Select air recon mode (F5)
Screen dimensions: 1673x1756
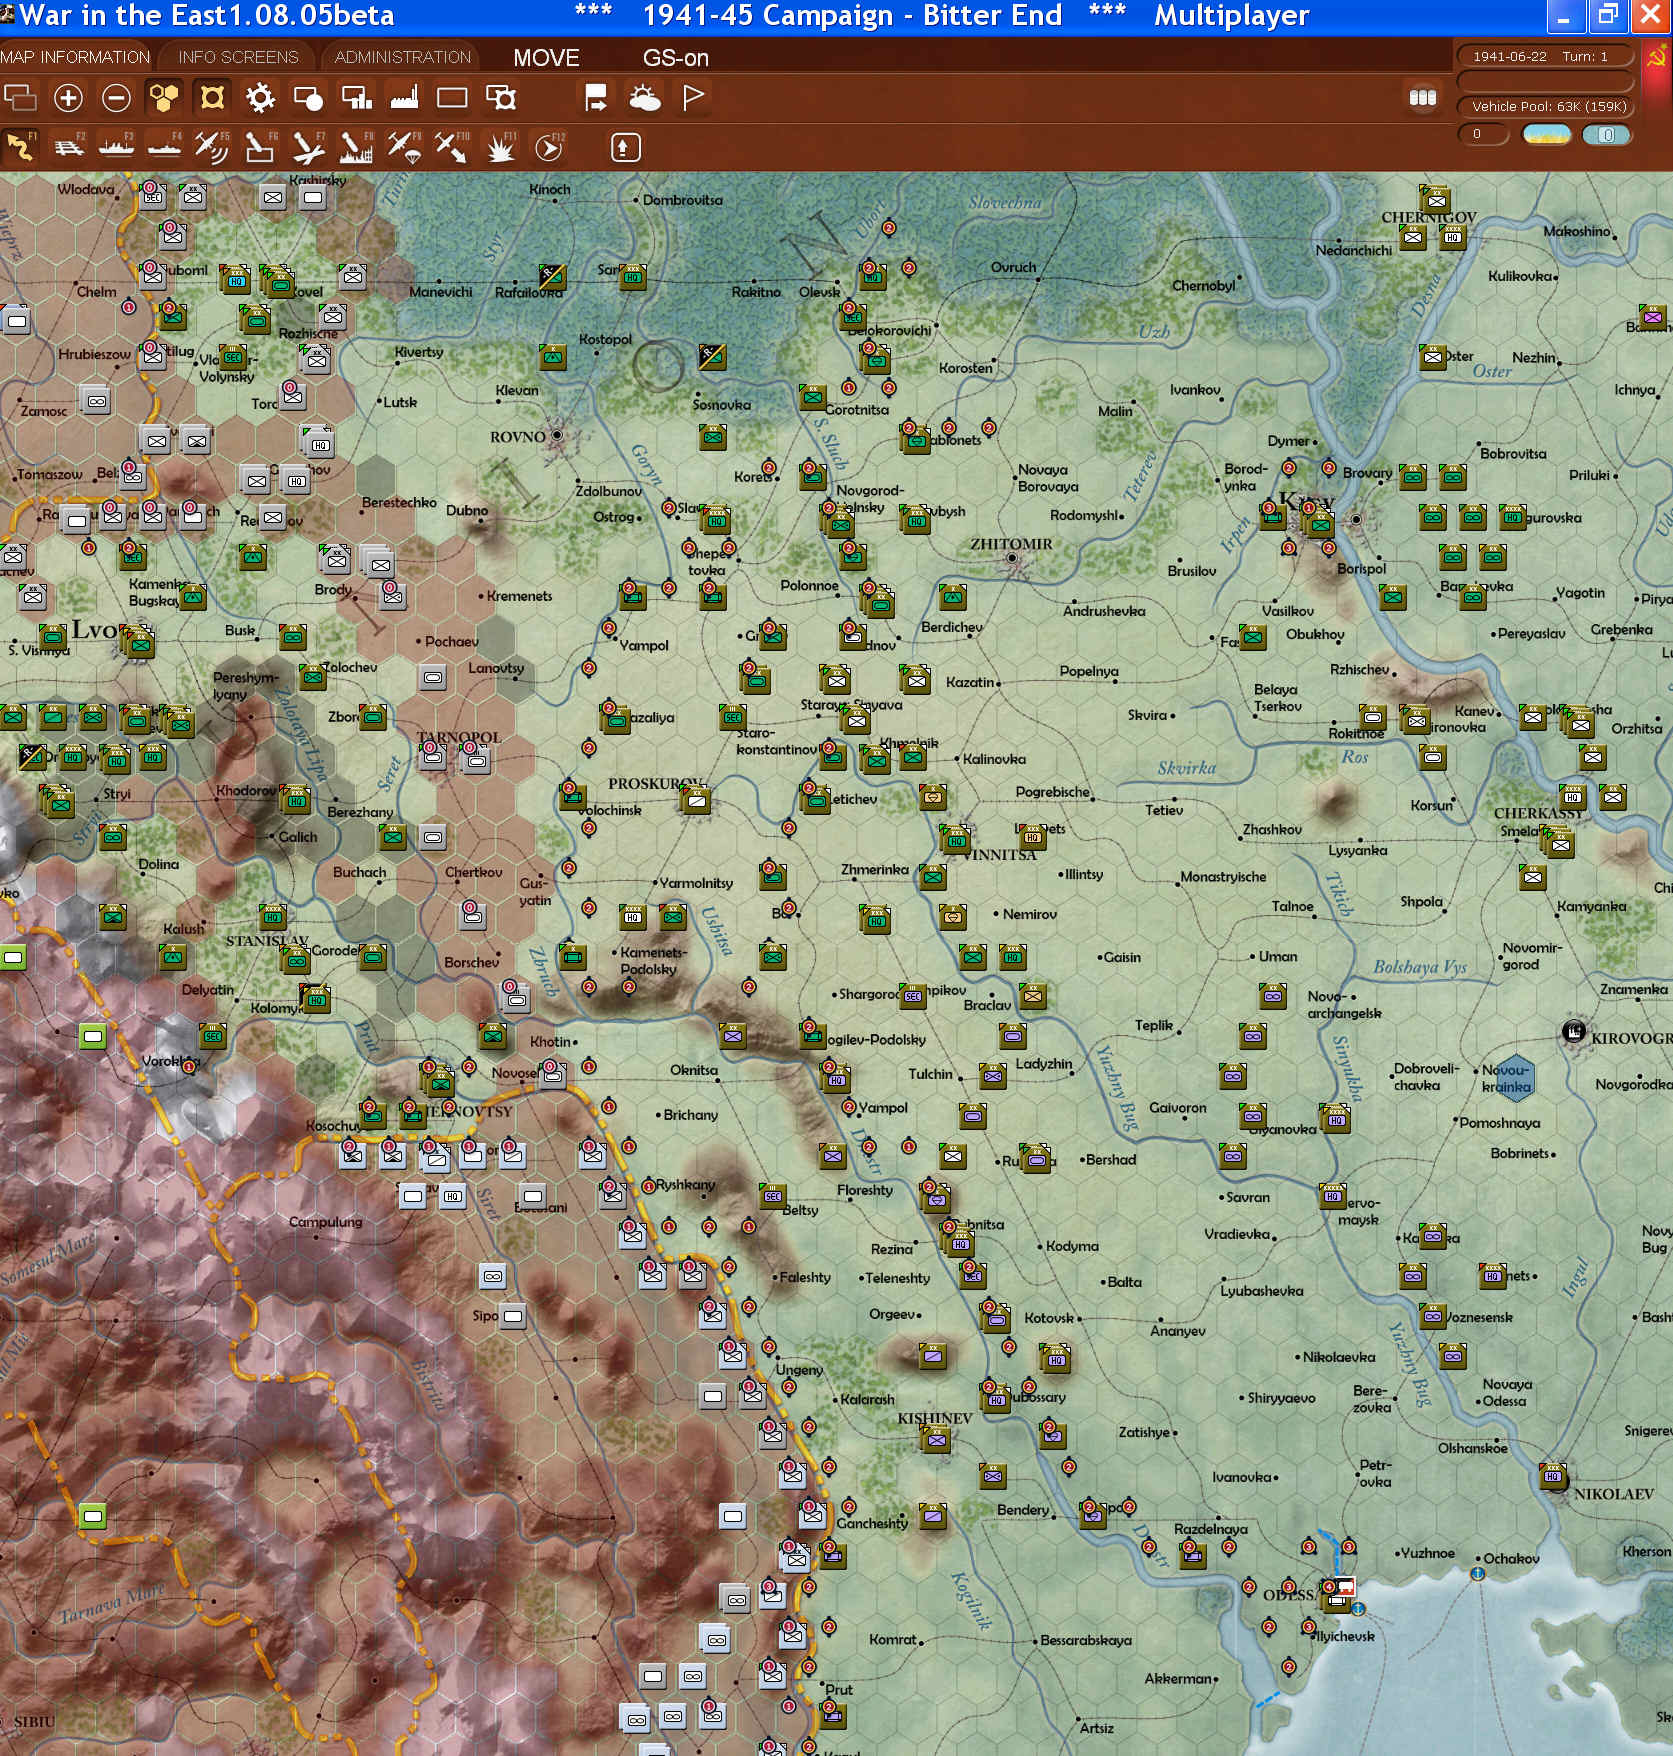(x=211, y=148)
